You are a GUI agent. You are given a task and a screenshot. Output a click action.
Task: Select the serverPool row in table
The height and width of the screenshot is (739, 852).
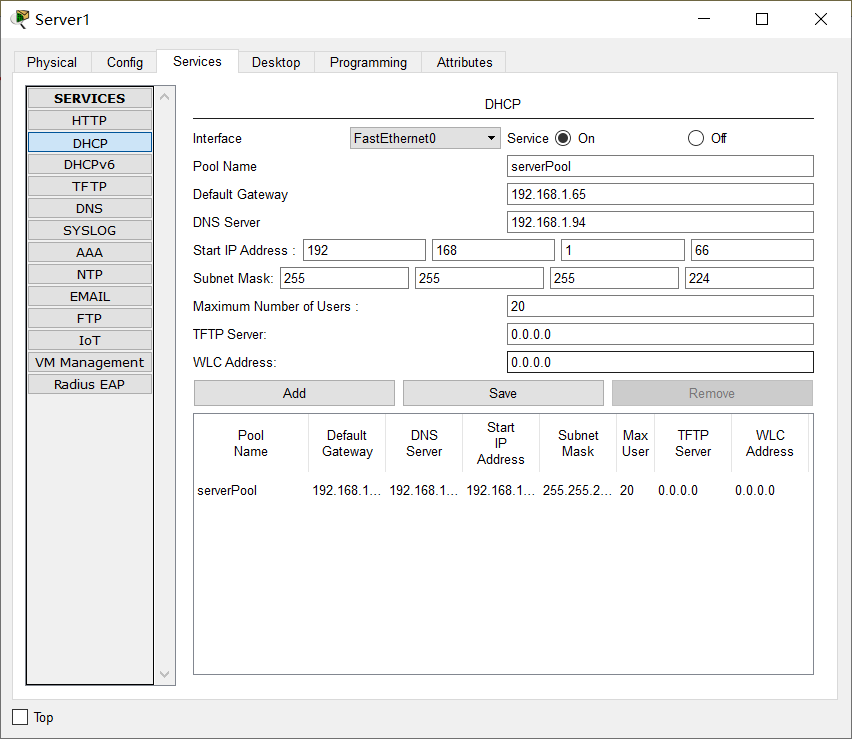(503, 490)
